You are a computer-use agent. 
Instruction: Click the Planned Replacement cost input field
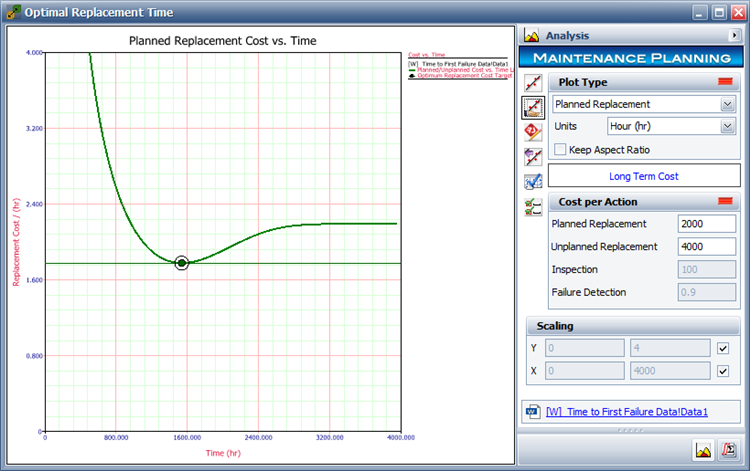[706, 224]
